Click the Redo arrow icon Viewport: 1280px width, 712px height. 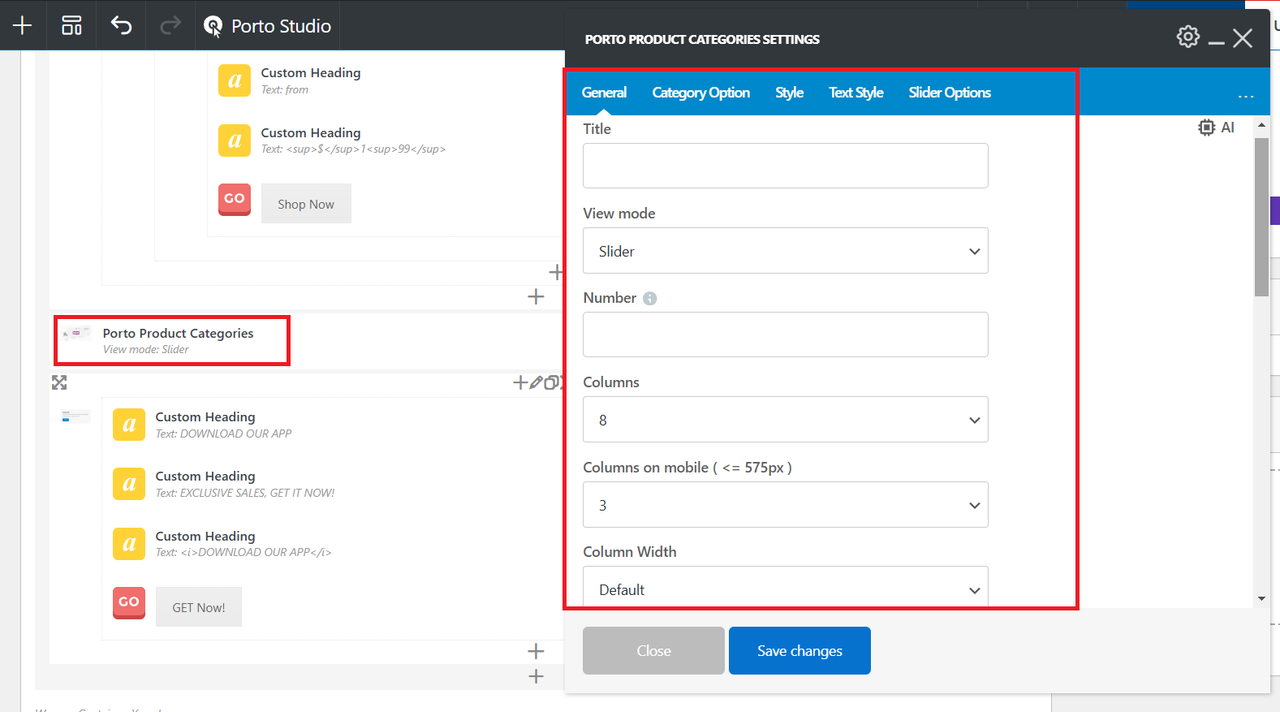(171, 25)
